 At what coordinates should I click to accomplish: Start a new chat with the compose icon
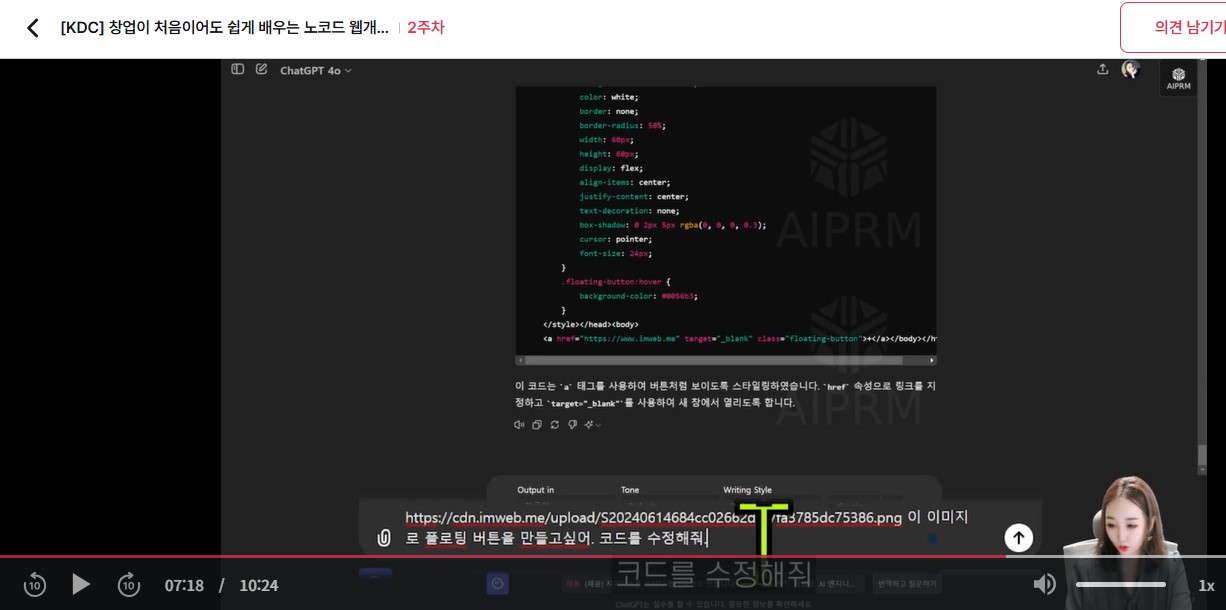262,70
